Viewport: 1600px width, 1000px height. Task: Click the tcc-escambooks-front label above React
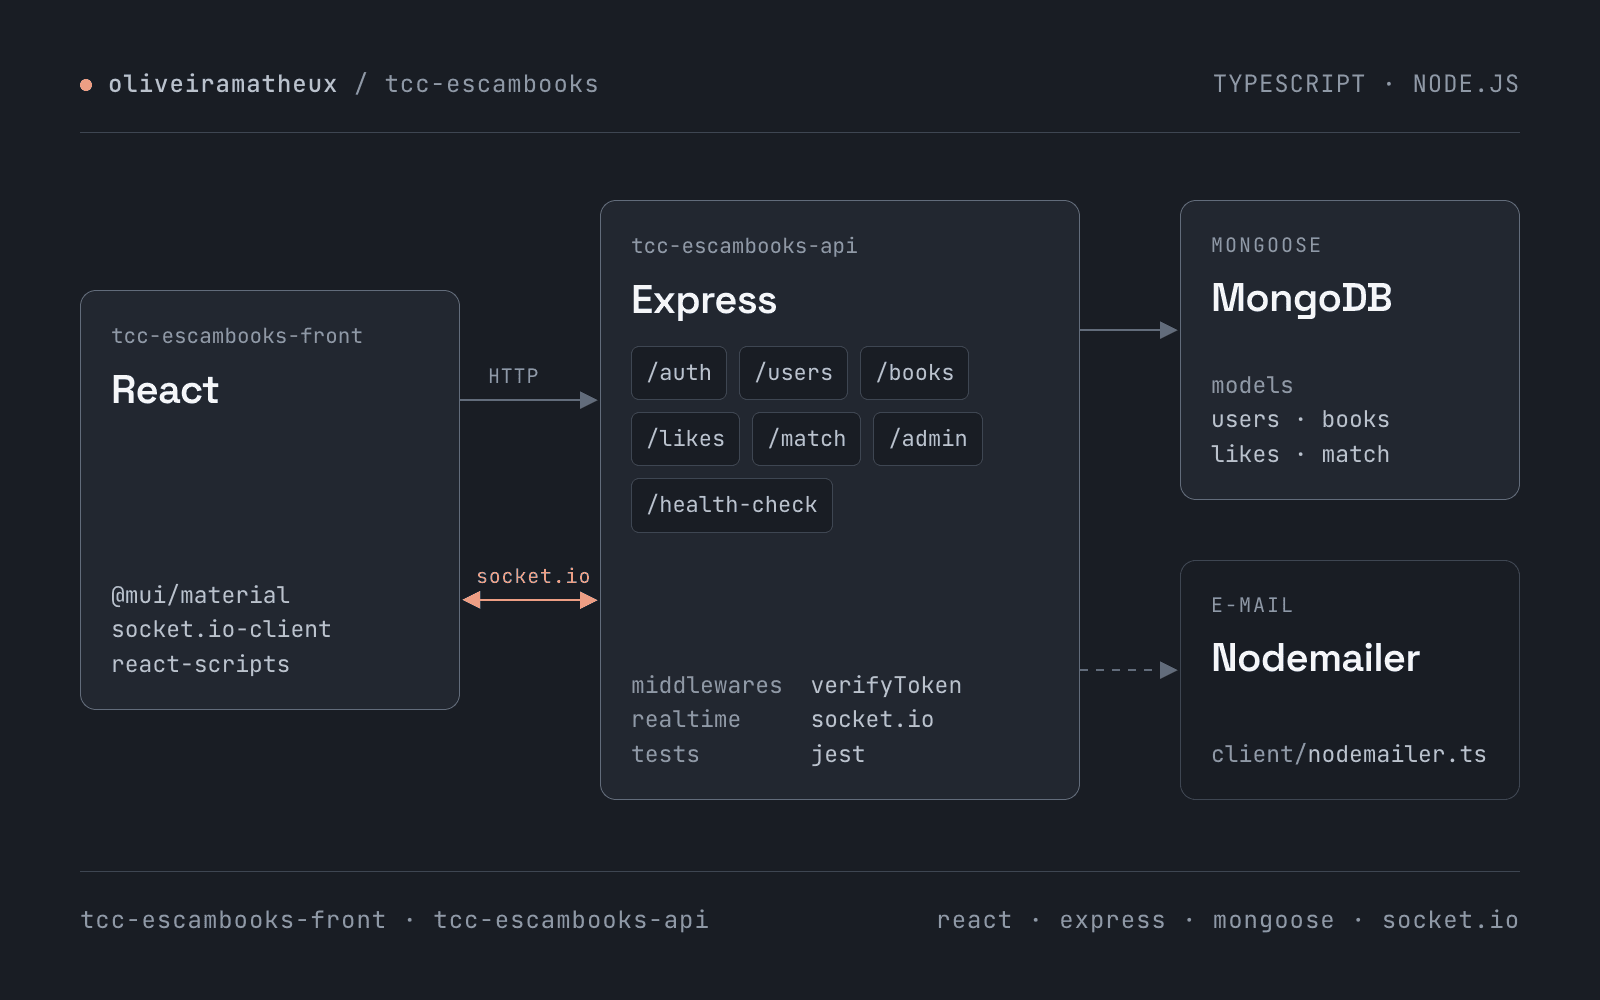tap(237, 336)
